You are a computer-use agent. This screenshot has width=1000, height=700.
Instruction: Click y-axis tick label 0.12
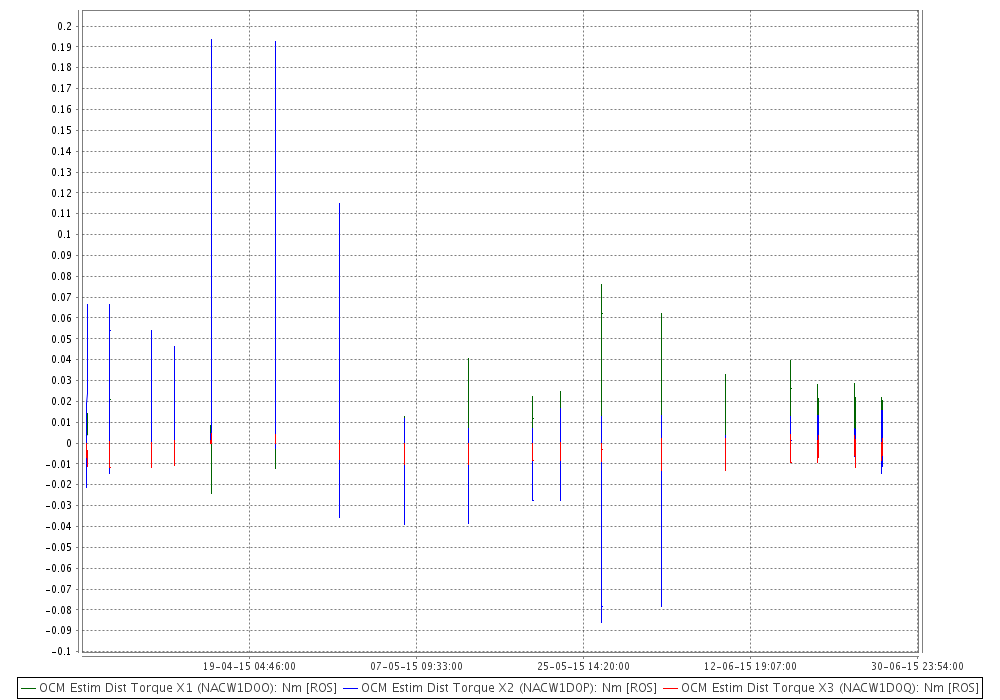[x=62, y=193]
